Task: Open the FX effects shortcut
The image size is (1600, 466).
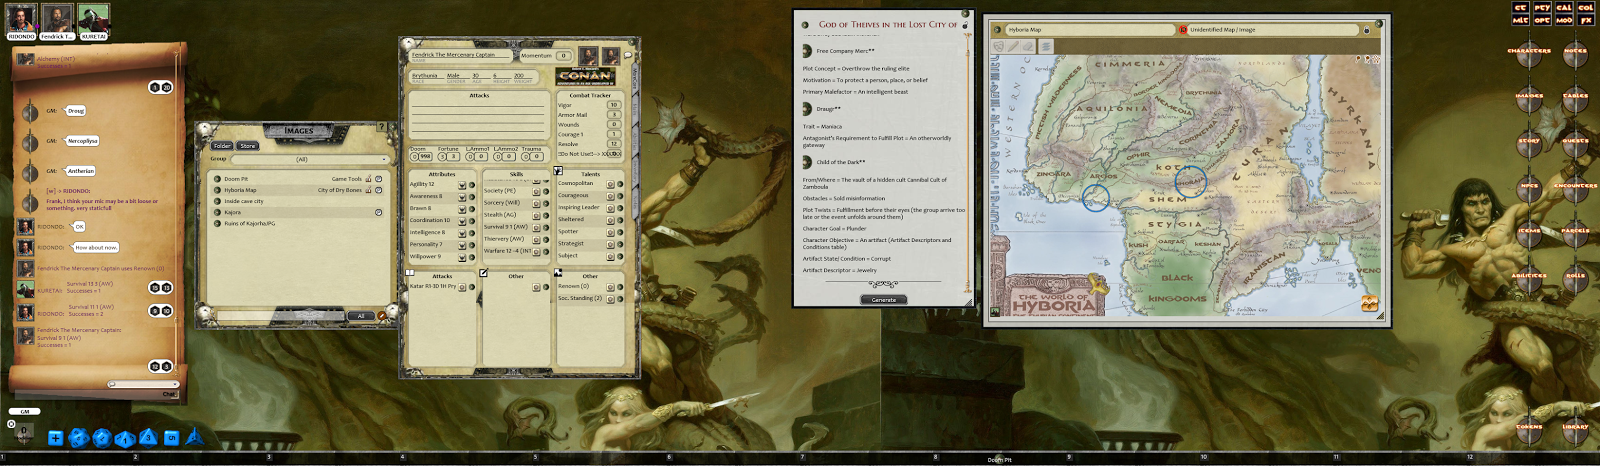Action: point(1586,20)
